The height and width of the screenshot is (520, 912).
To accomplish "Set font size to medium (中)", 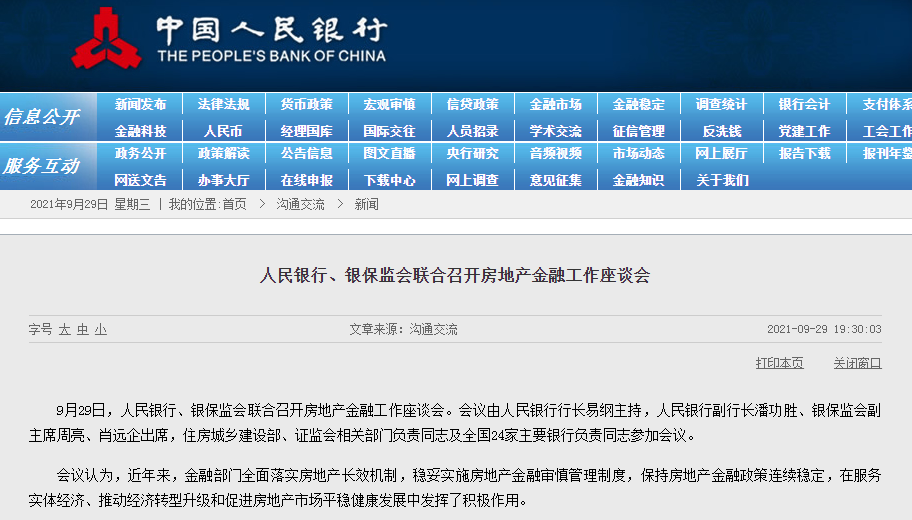I will 83,330.
